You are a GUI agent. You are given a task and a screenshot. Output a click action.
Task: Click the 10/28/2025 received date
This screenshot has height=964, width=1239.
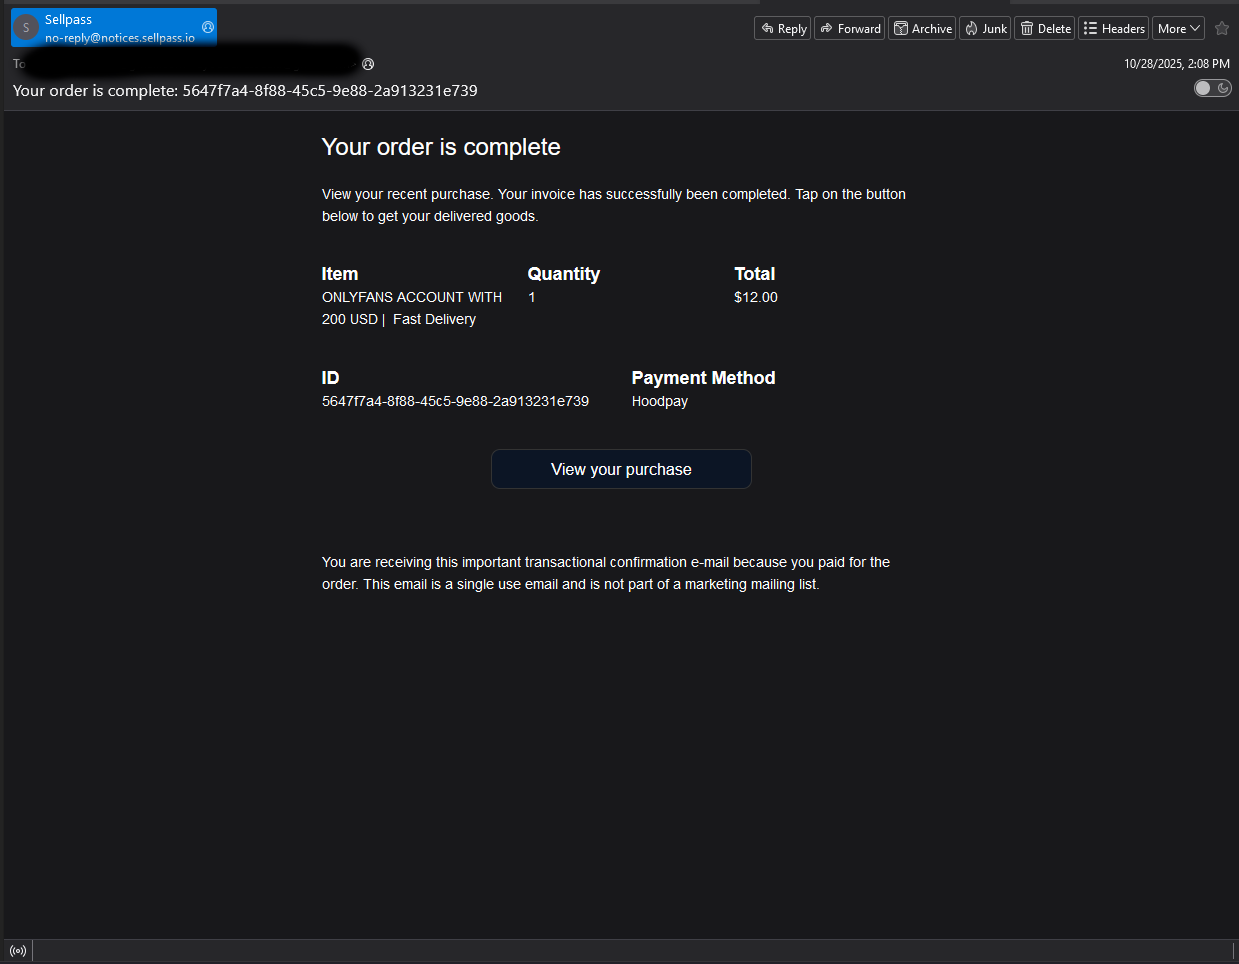click(1176, 64)
